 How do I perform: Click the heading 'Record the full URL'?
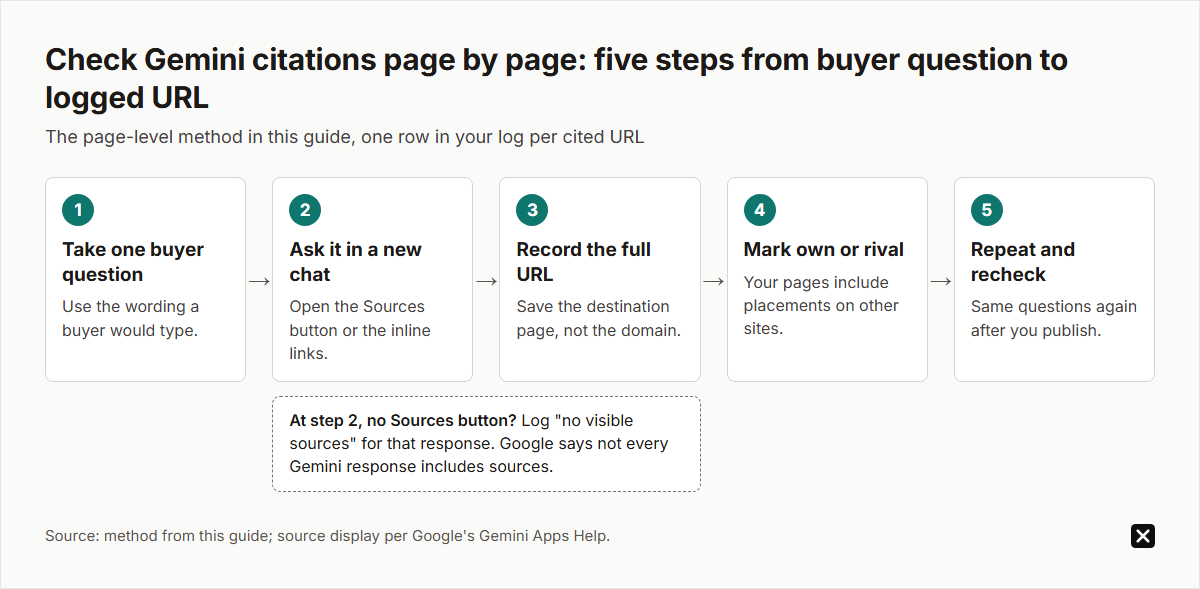click(x=584, y=262)
